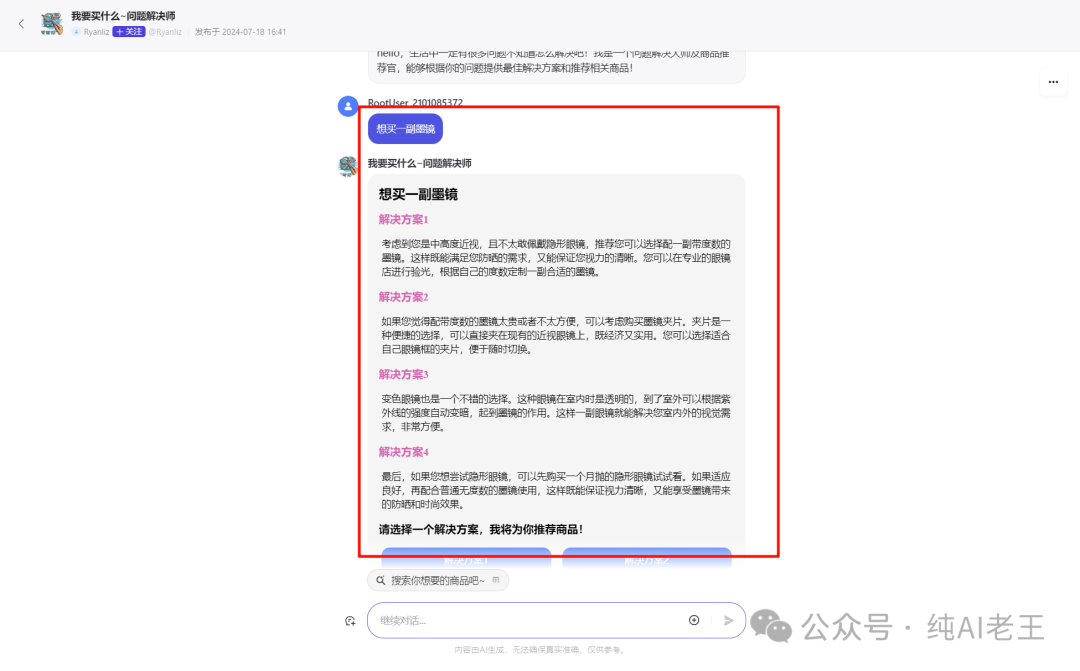Open the bot avatar in the header
Image resolution: width=1080 pixels, height=671 pixels.
52,24
